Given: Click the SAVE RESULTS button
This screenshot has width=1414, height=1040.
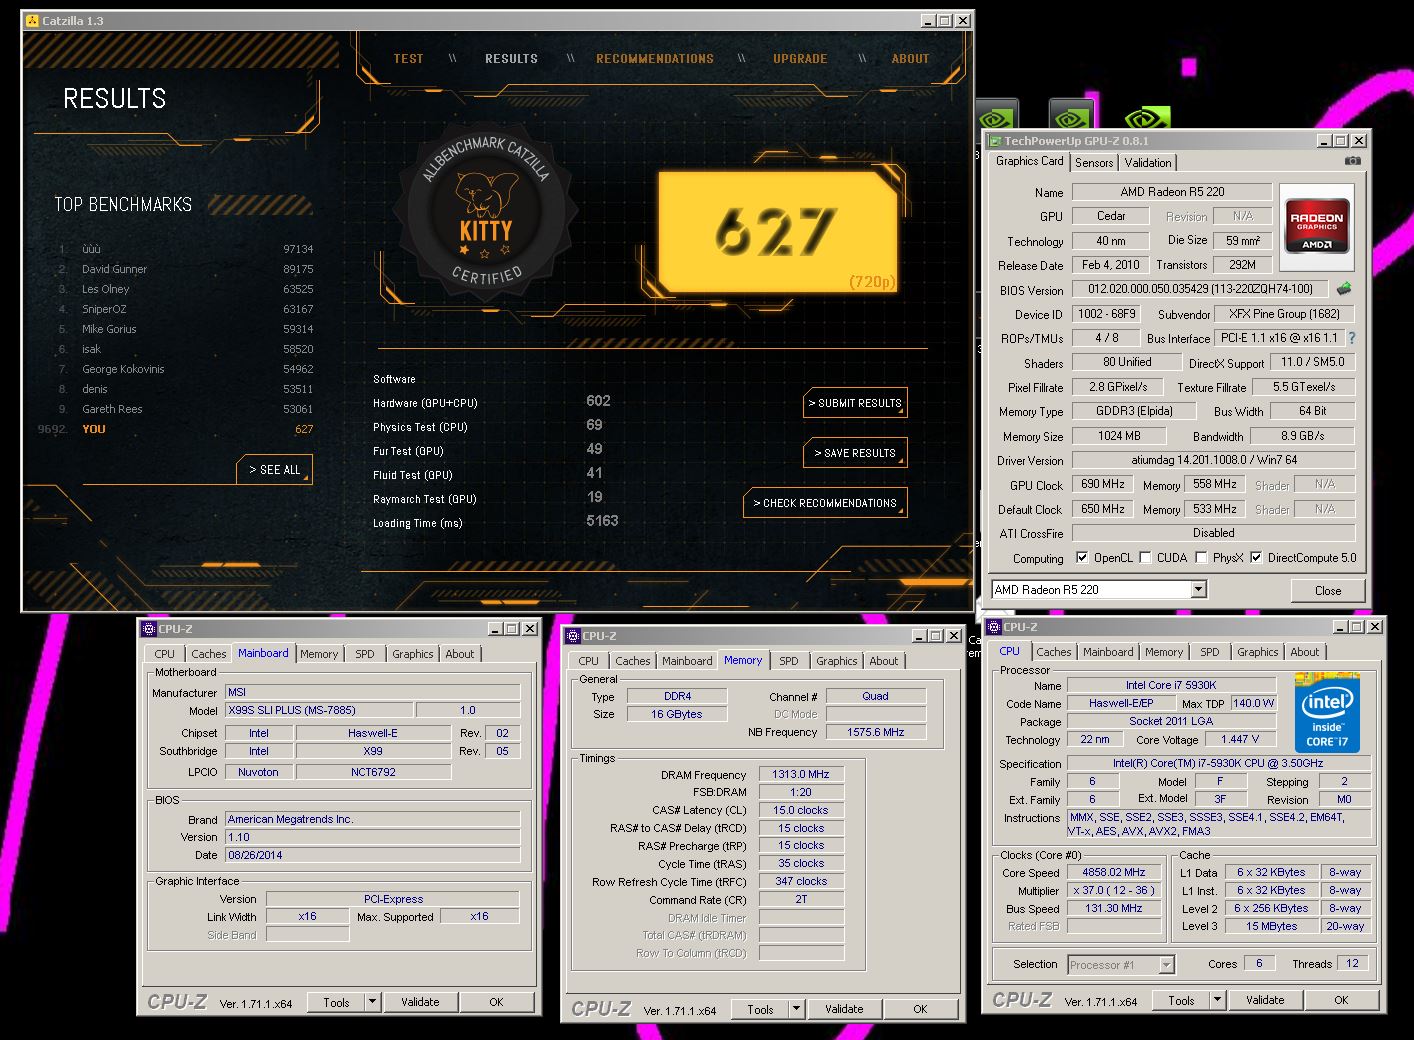Looking at the screenshot, I should 855,453.
